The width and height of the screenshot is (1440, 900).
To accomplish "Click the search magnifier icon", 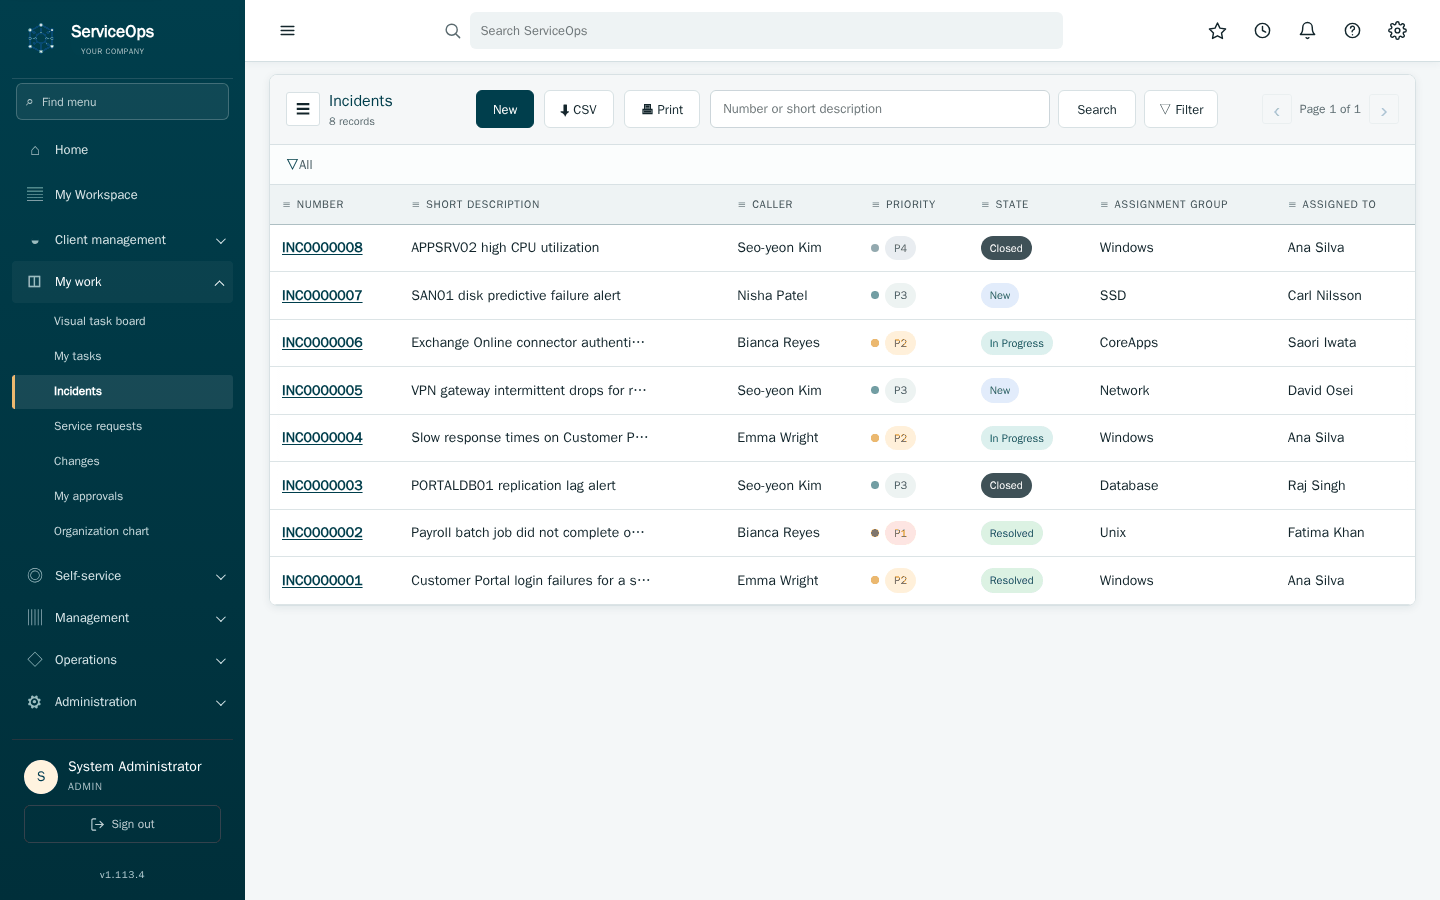I will tap(453, 31).
